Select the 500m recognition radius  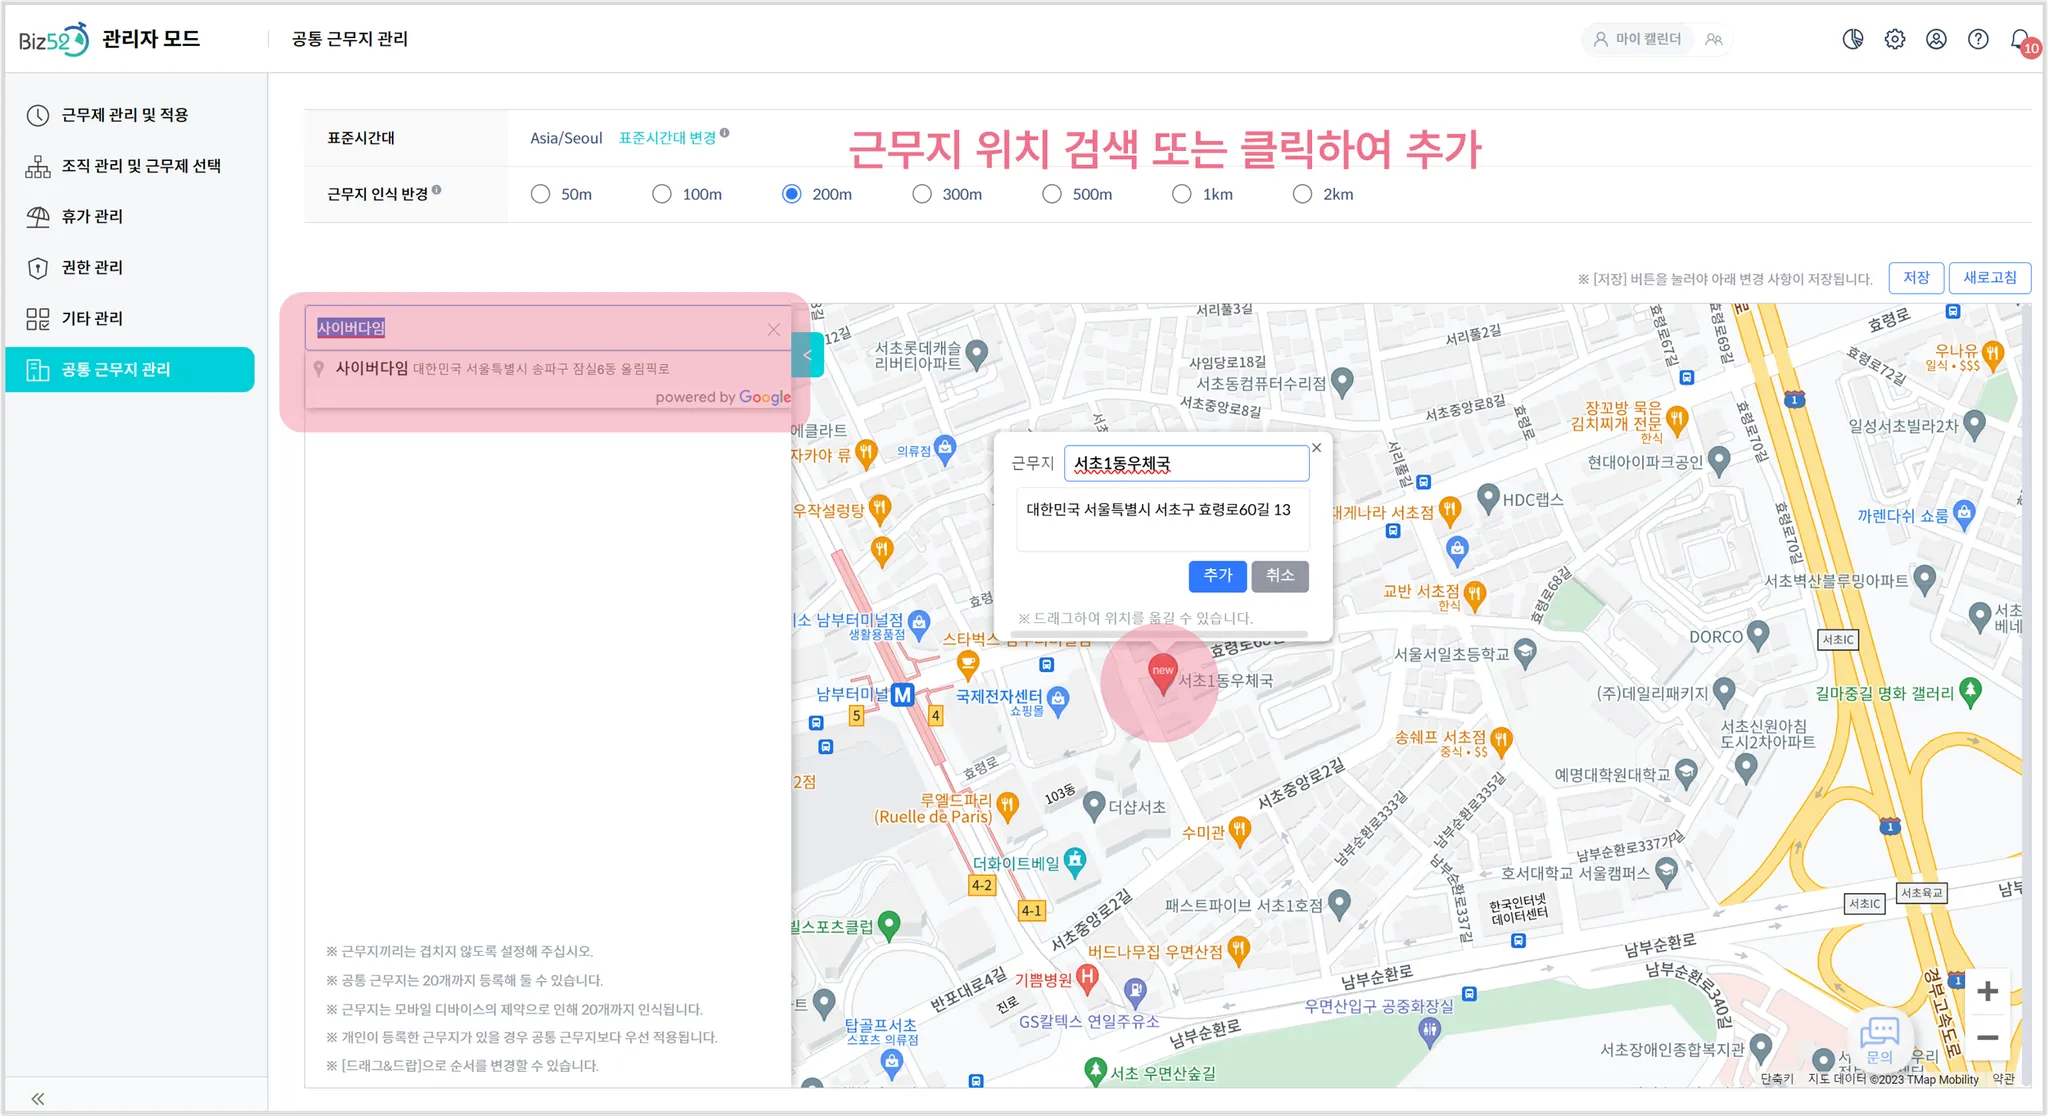point(1052,194)
